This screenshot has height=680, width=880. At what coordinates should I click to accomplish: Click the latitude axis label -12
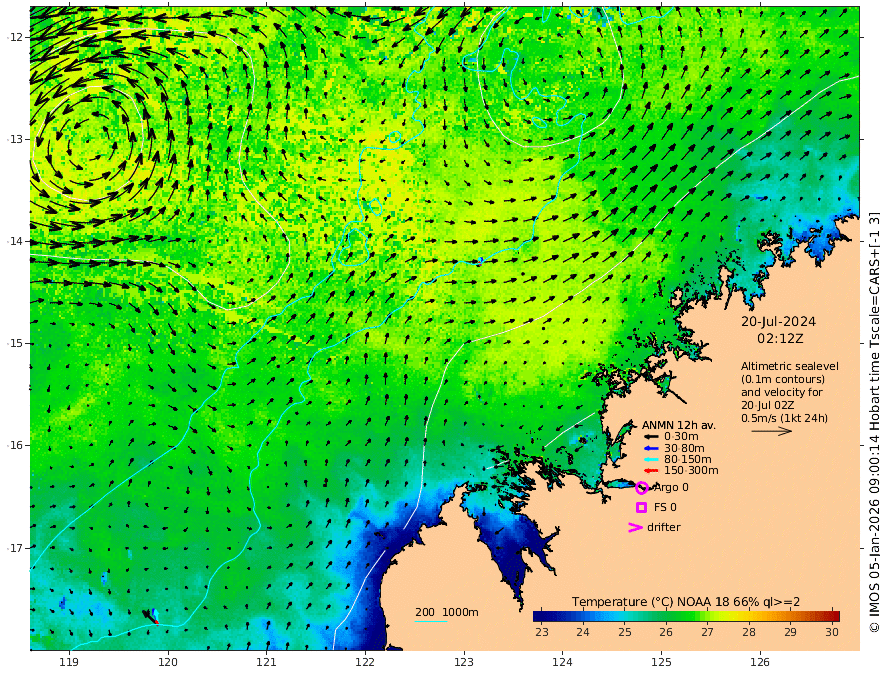tap(15, 37)
